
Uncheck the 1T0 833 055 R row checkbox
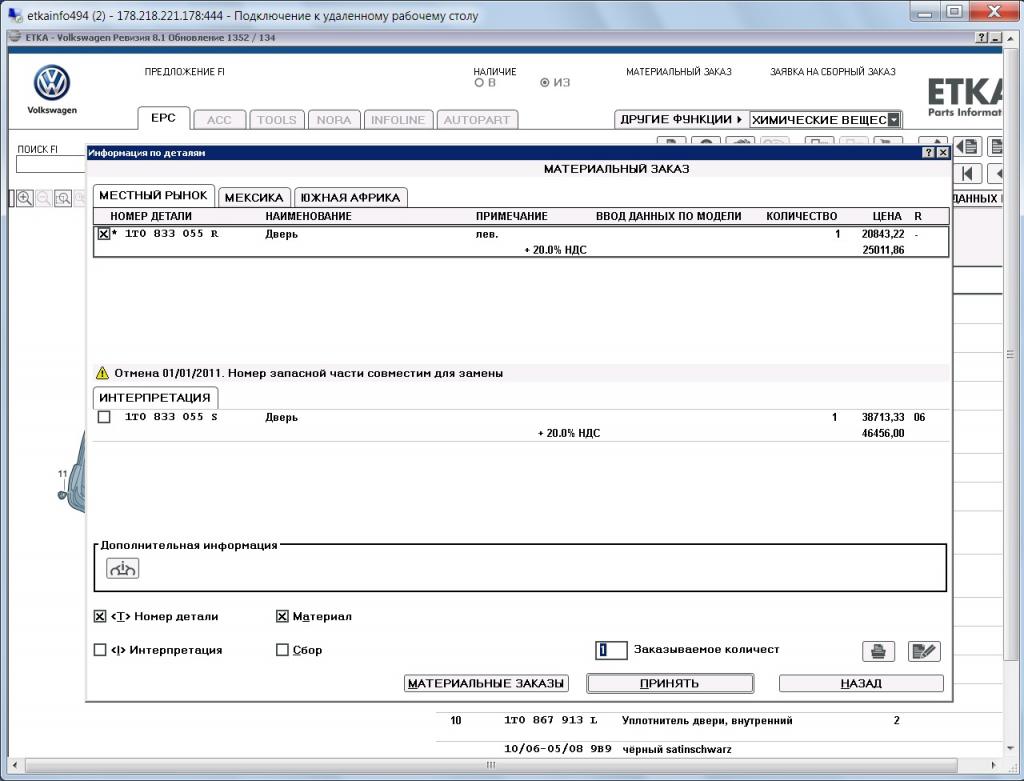point(103,234)
